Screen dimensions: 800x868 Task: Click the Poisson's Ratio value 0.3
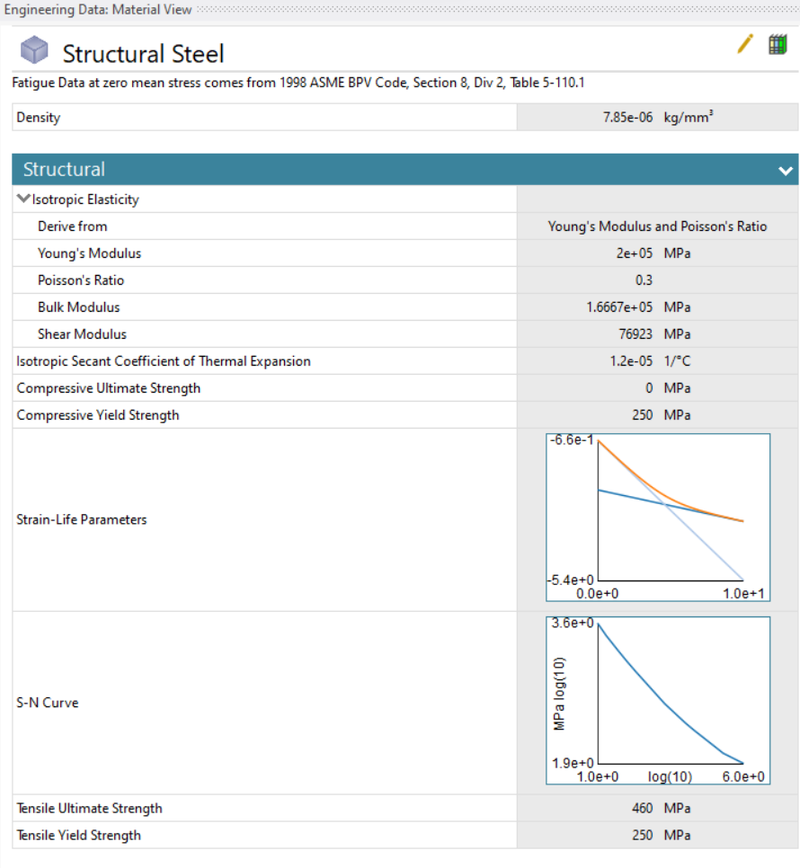point(644,280)
